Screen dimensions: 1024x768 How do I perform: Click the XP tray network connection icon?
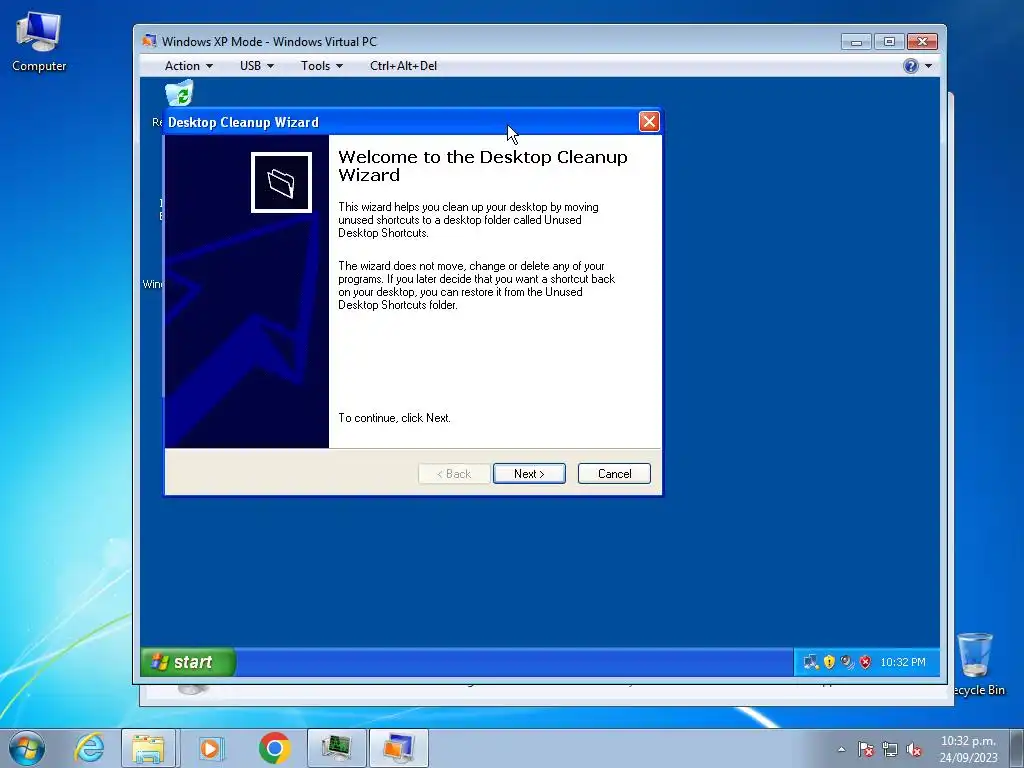click(810, 662)
